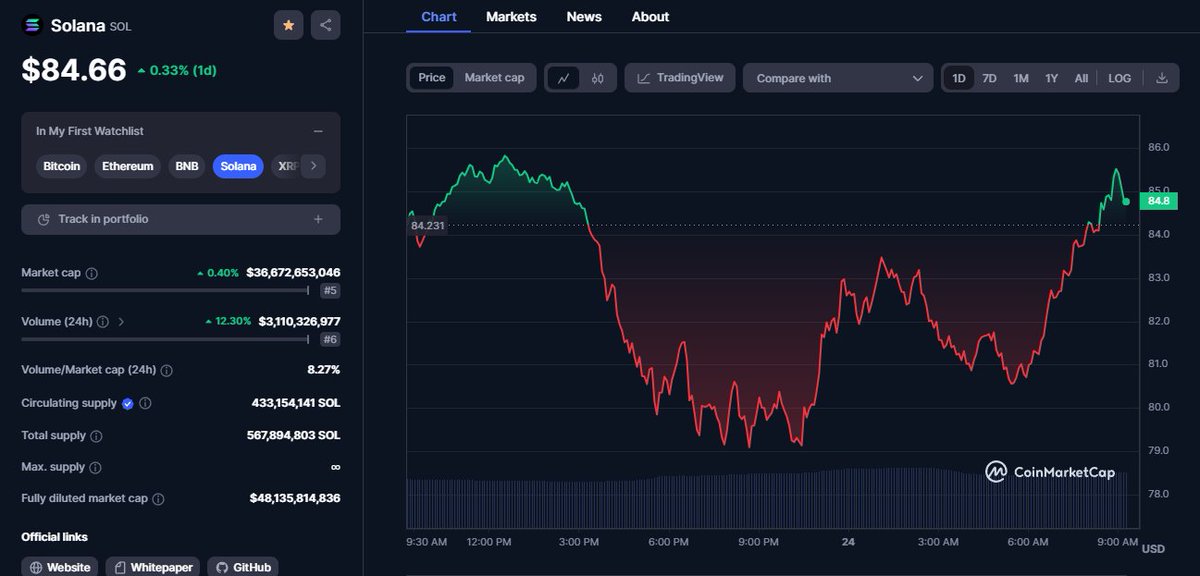Open the News tab
This screenshot has width=1200, height=576.
point(584,17)
